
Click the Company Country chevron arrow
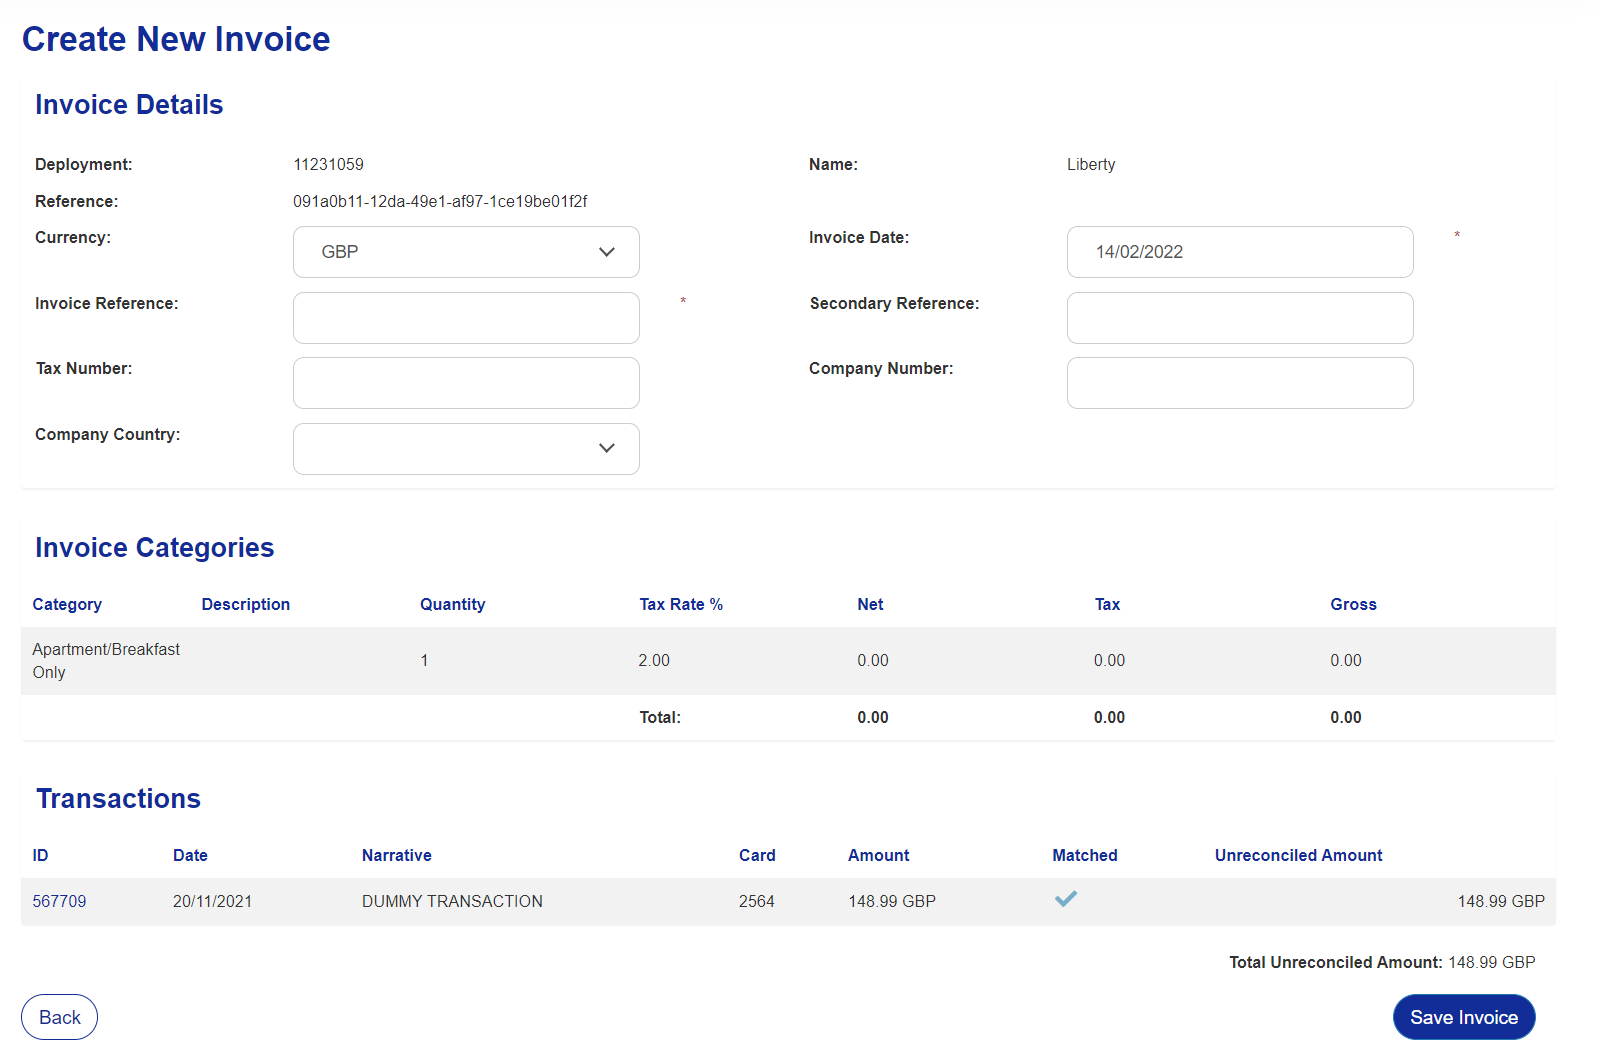[607, 448]
